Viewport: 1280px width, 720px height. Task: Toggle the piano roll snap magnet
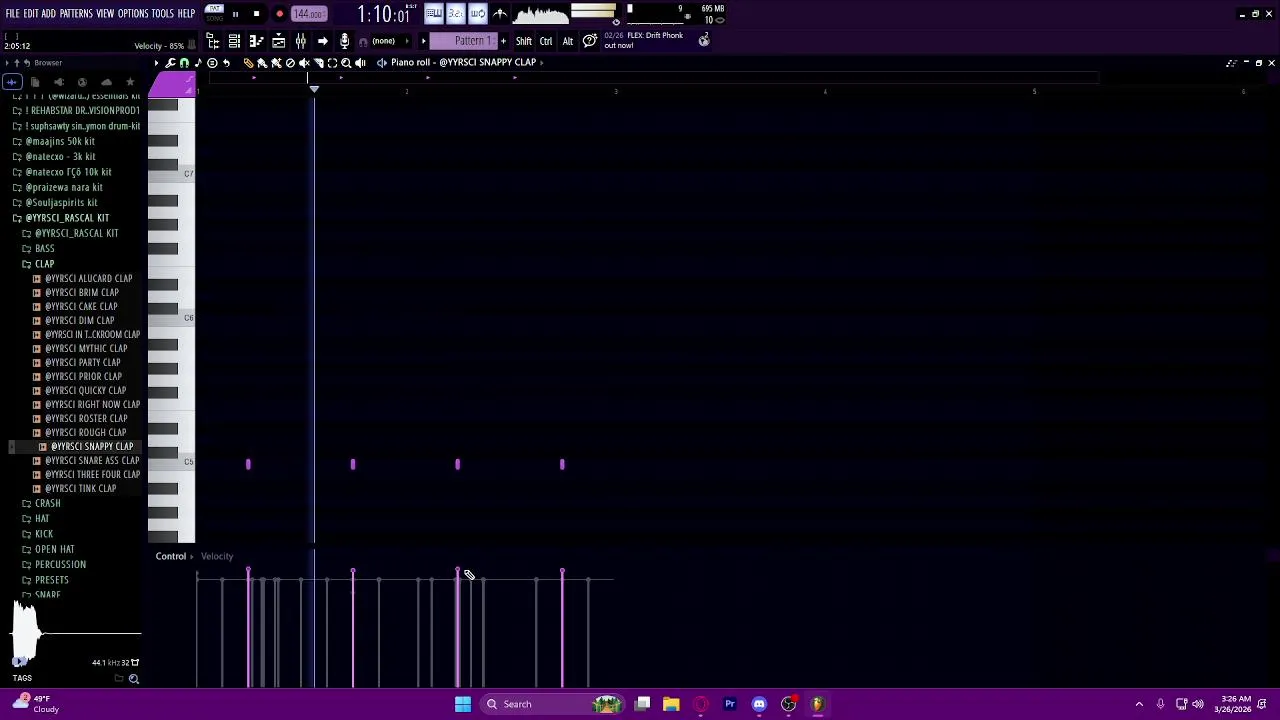184,63
